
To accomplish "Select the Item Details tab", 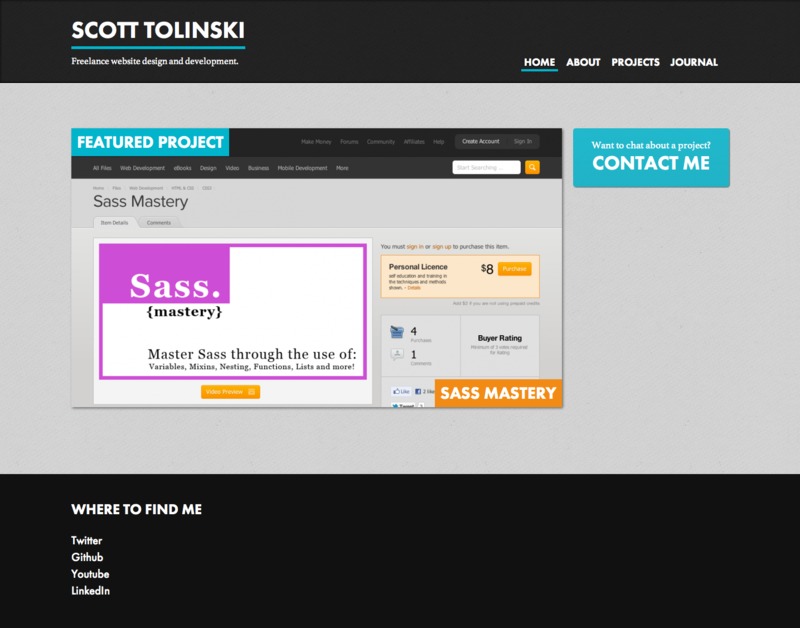I will point(114,220).
